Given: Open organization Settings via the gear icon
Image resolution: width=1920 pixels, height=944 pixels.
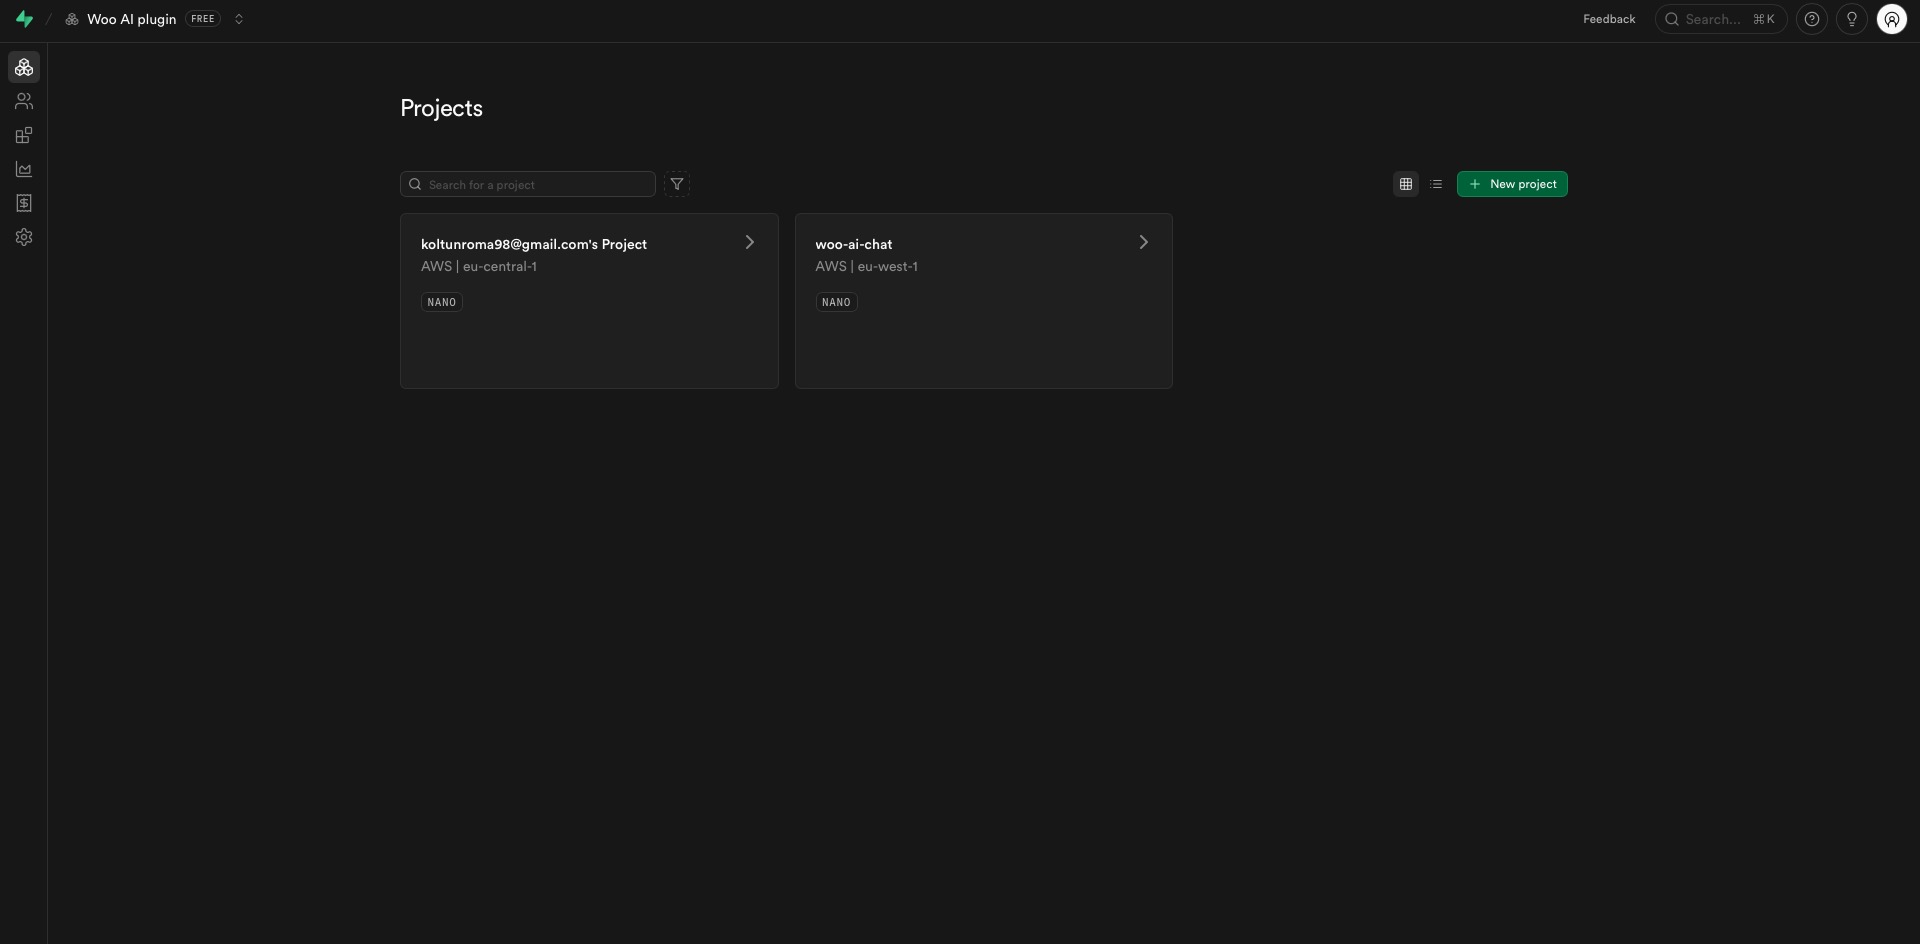Looking at the screenshot, I should [x=23, y=237].
